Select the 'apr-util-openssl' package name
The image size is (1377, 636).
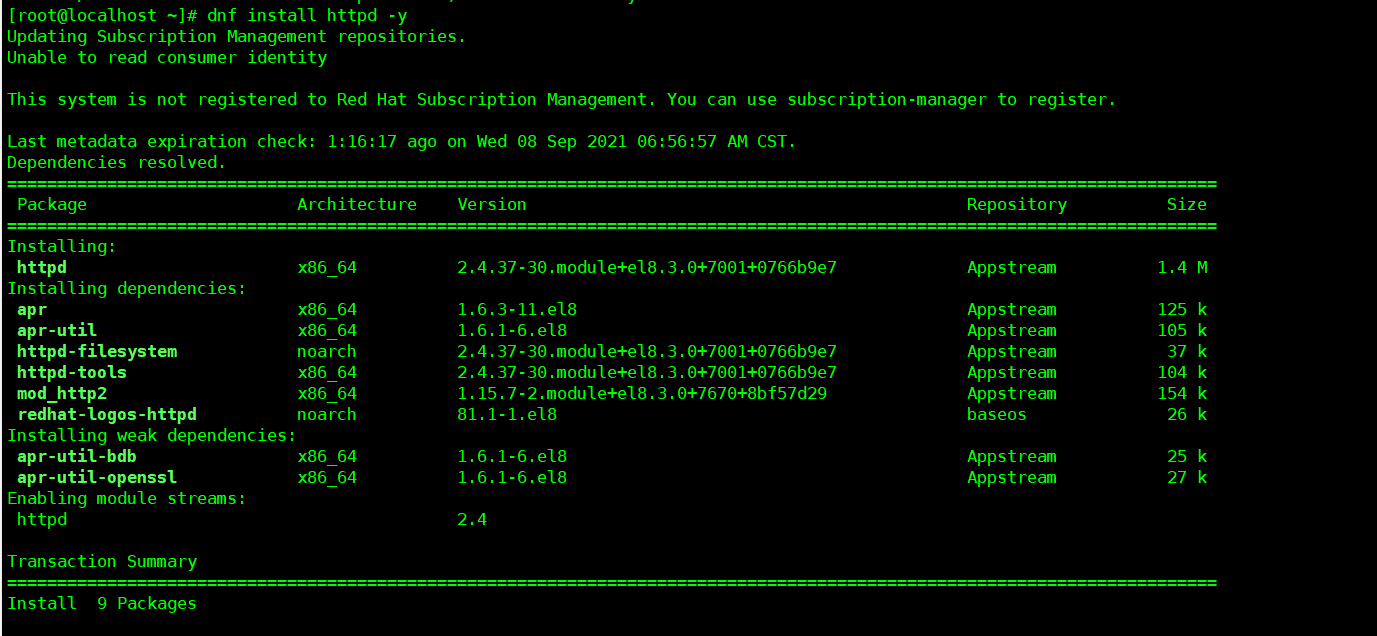(x=97, y=478)
